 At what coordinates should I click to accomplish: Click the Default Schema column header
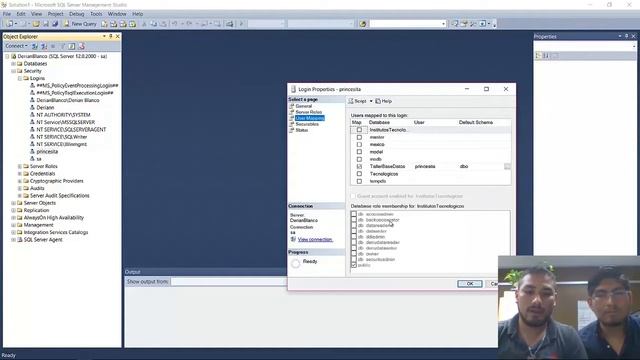point(476,122)
